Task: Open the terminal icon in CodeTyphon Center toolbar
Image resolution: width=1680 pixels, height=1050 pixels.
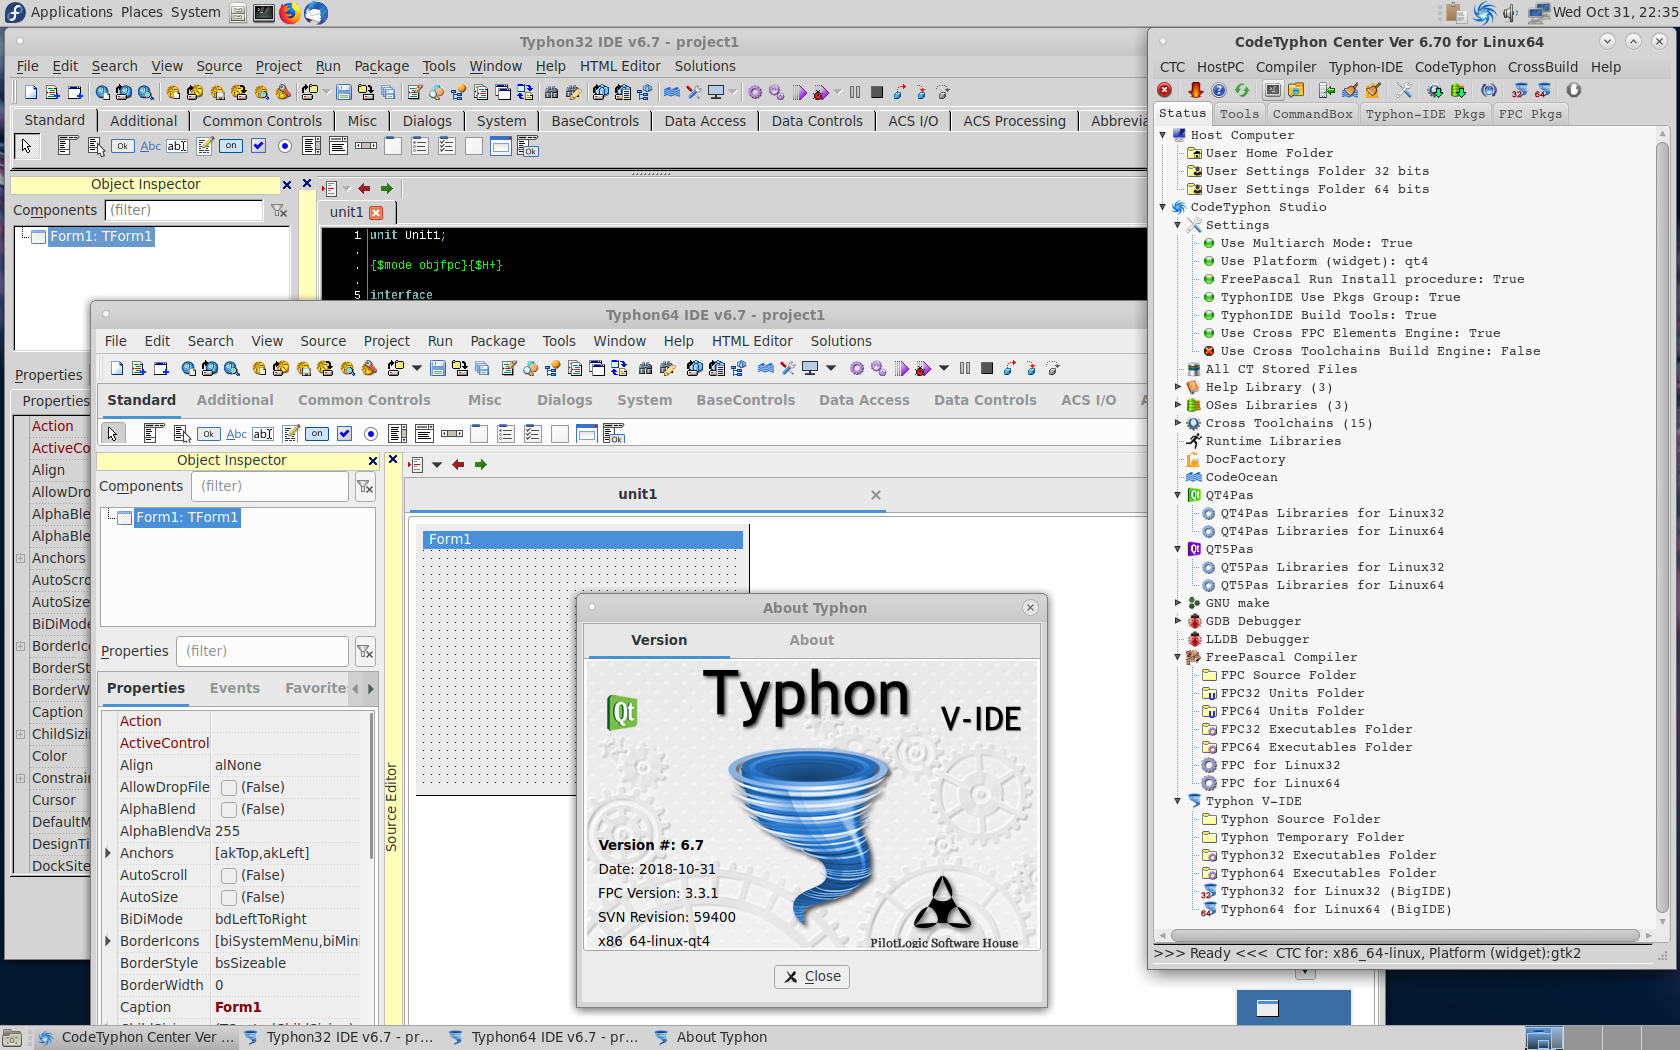Action: [1273, 90]
